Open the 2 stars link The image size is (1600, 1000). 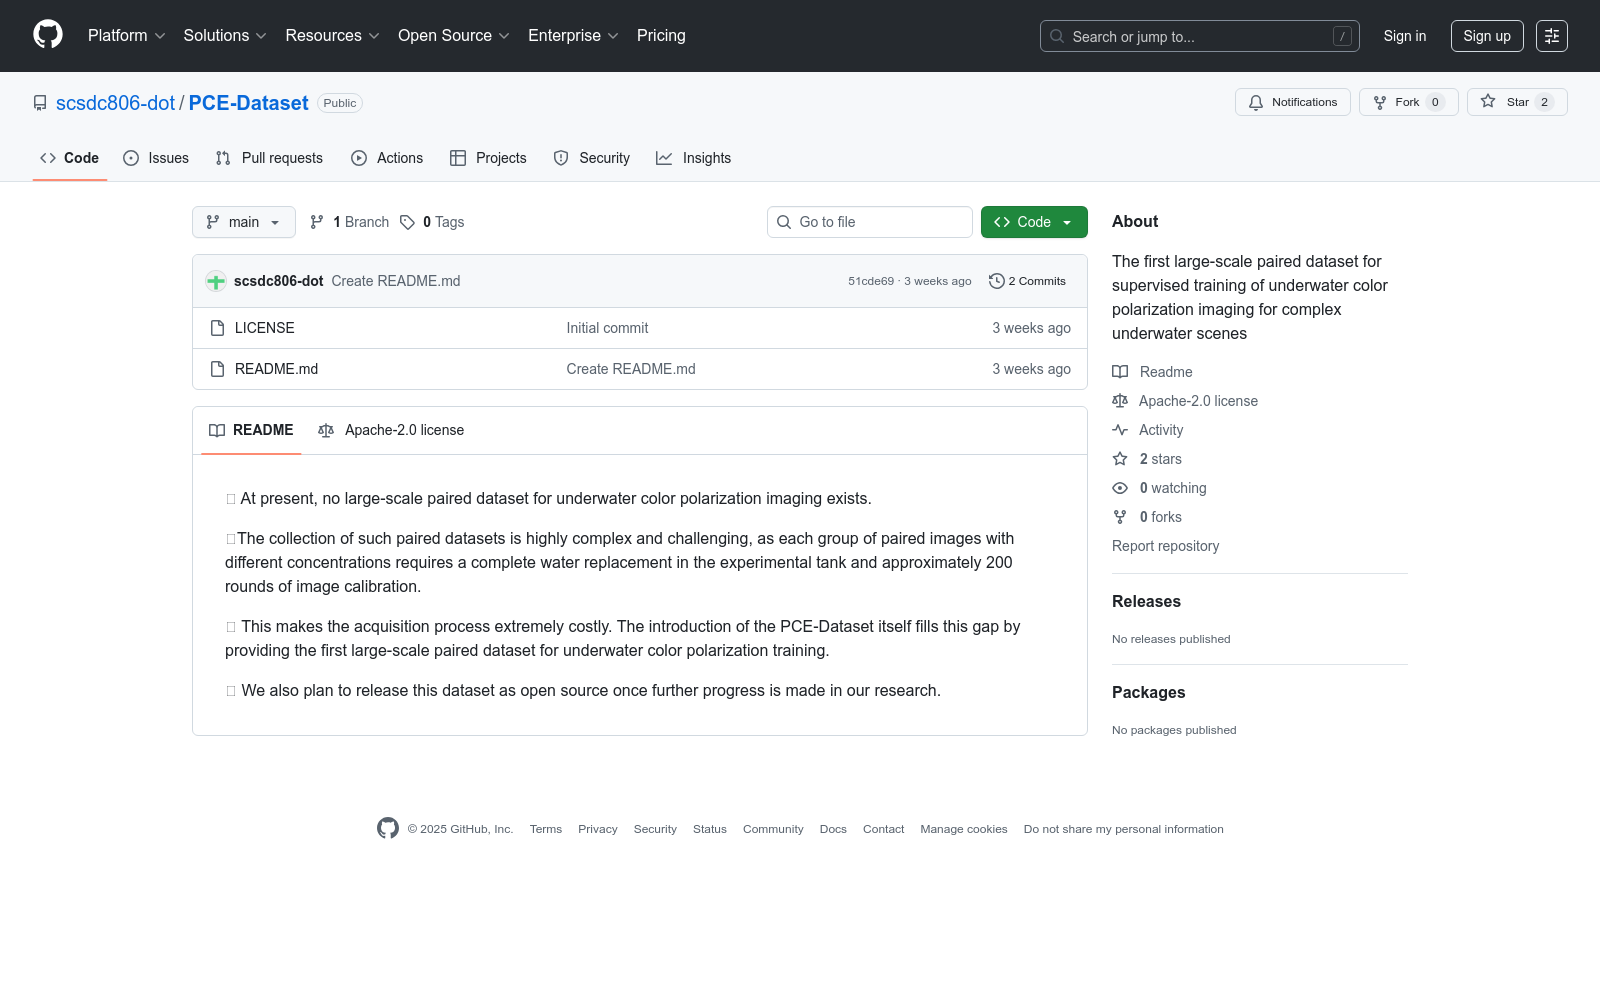tap(1147, 459)
